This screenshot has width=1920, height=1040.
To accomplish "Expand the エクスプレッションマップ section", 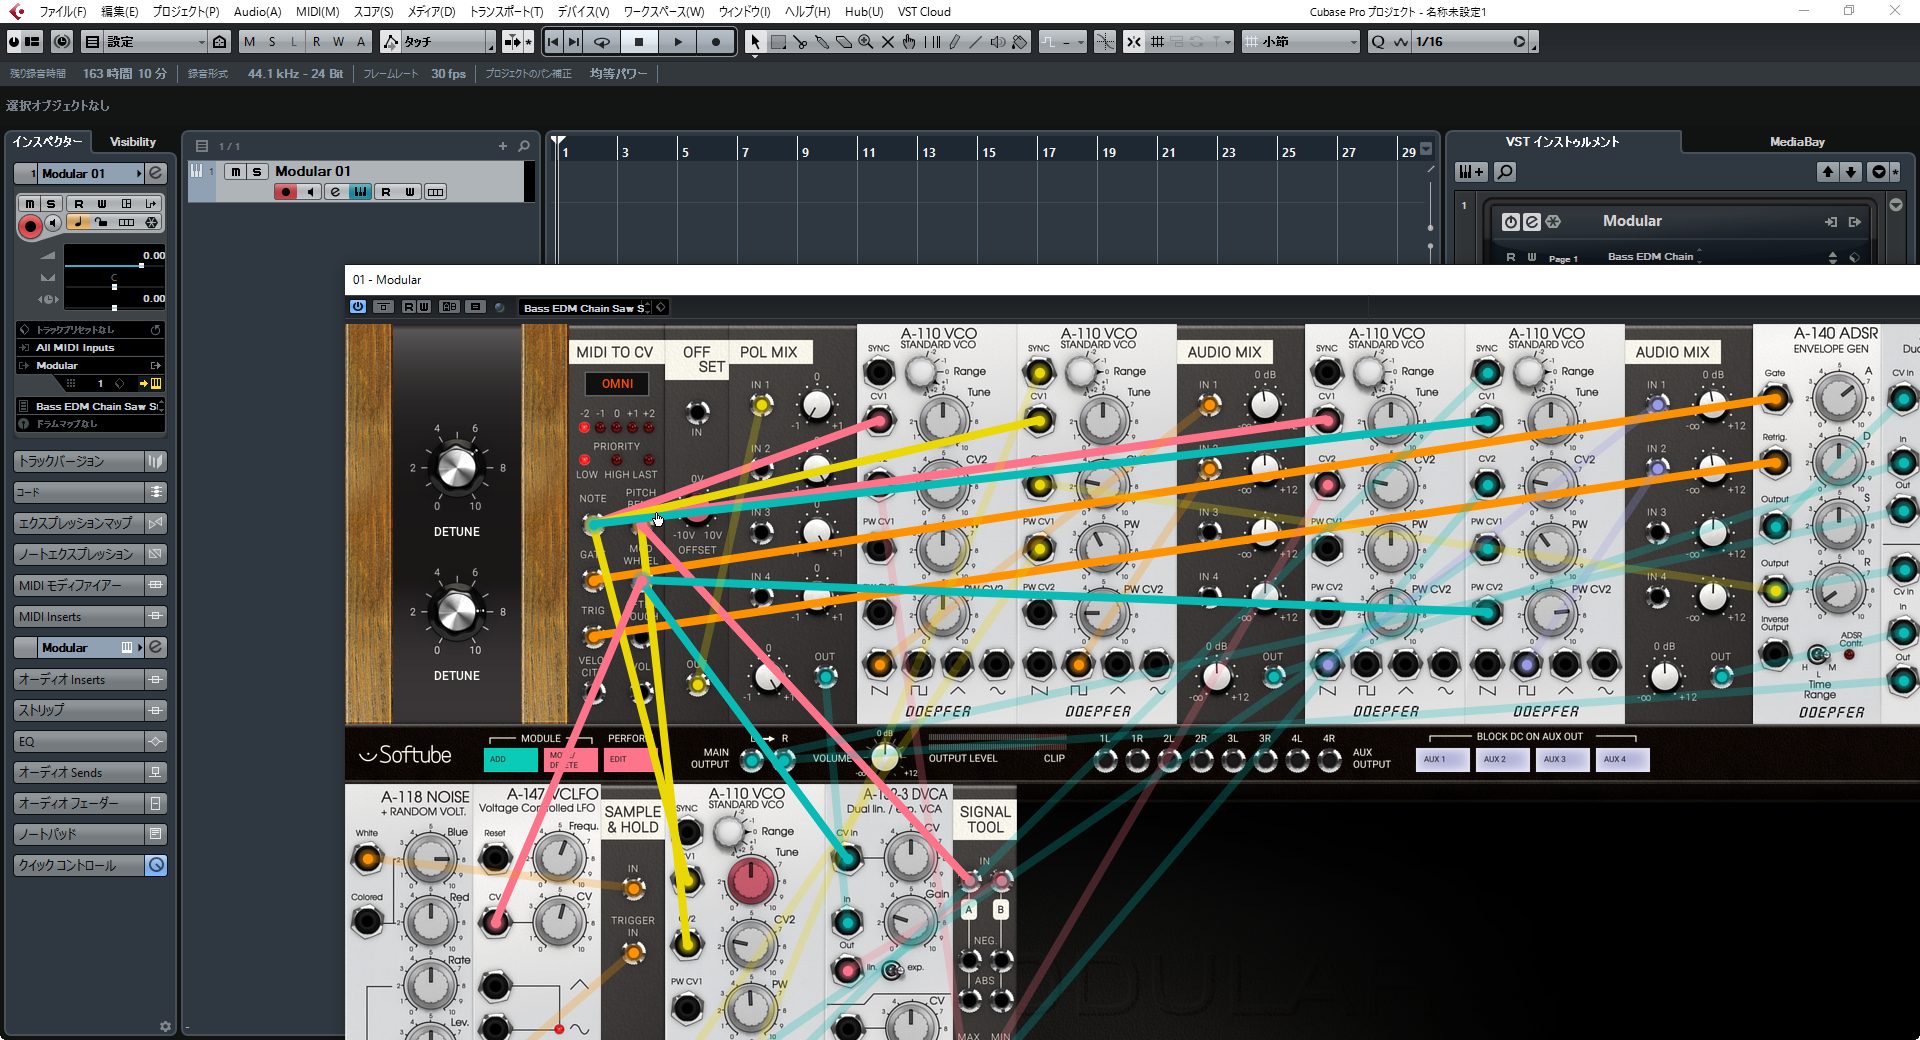I will pyautogui.click(x=90, y=523).
